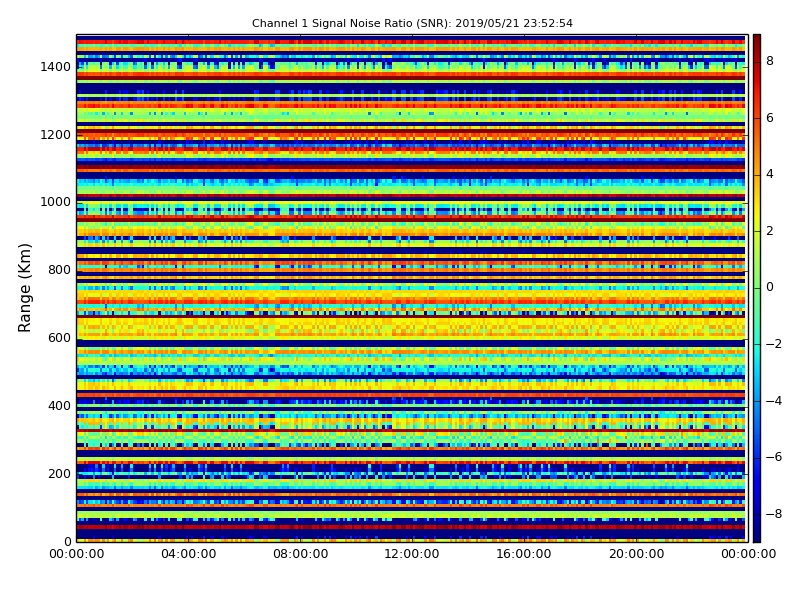
Task: Click the x-axis tick label 12:00:00
Action: [x=412, y=554]
